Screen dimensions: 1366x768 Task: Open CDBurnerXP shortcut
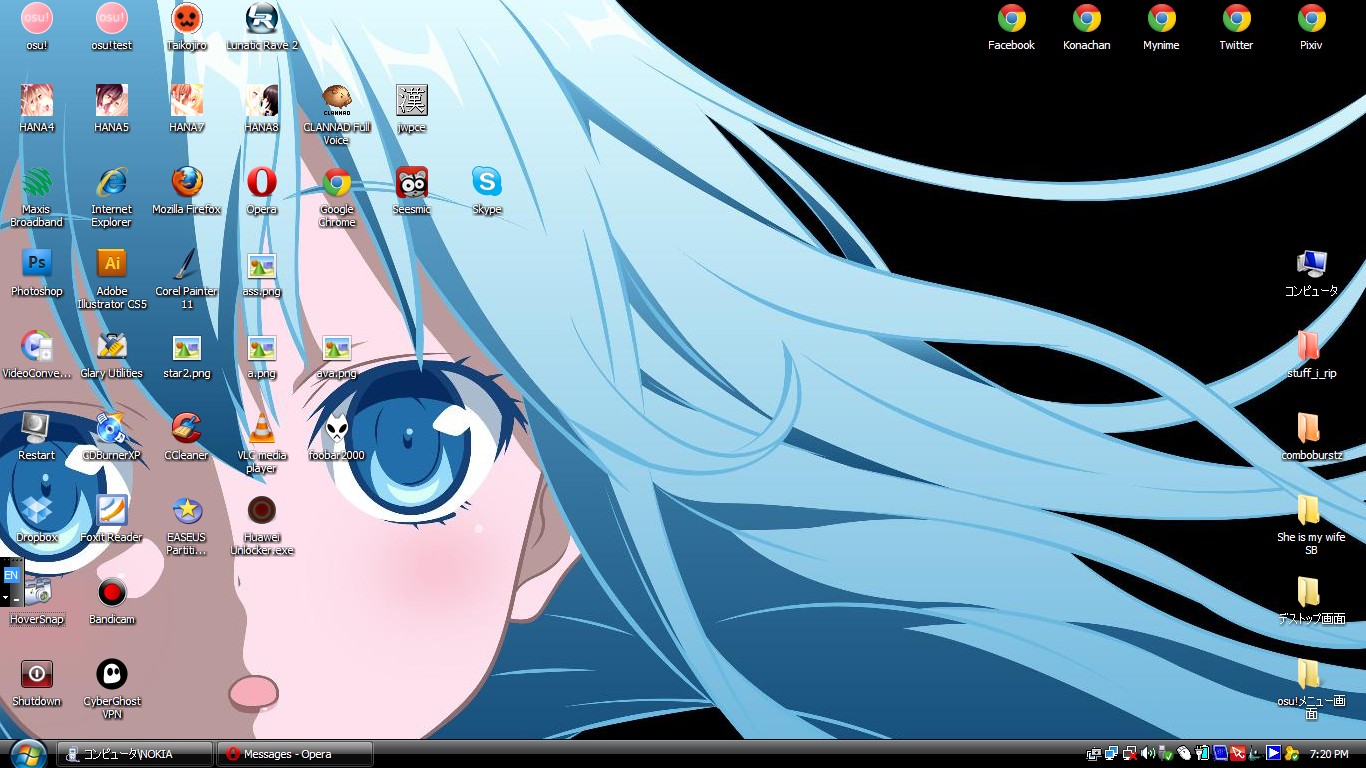click(x=111, y=437)
